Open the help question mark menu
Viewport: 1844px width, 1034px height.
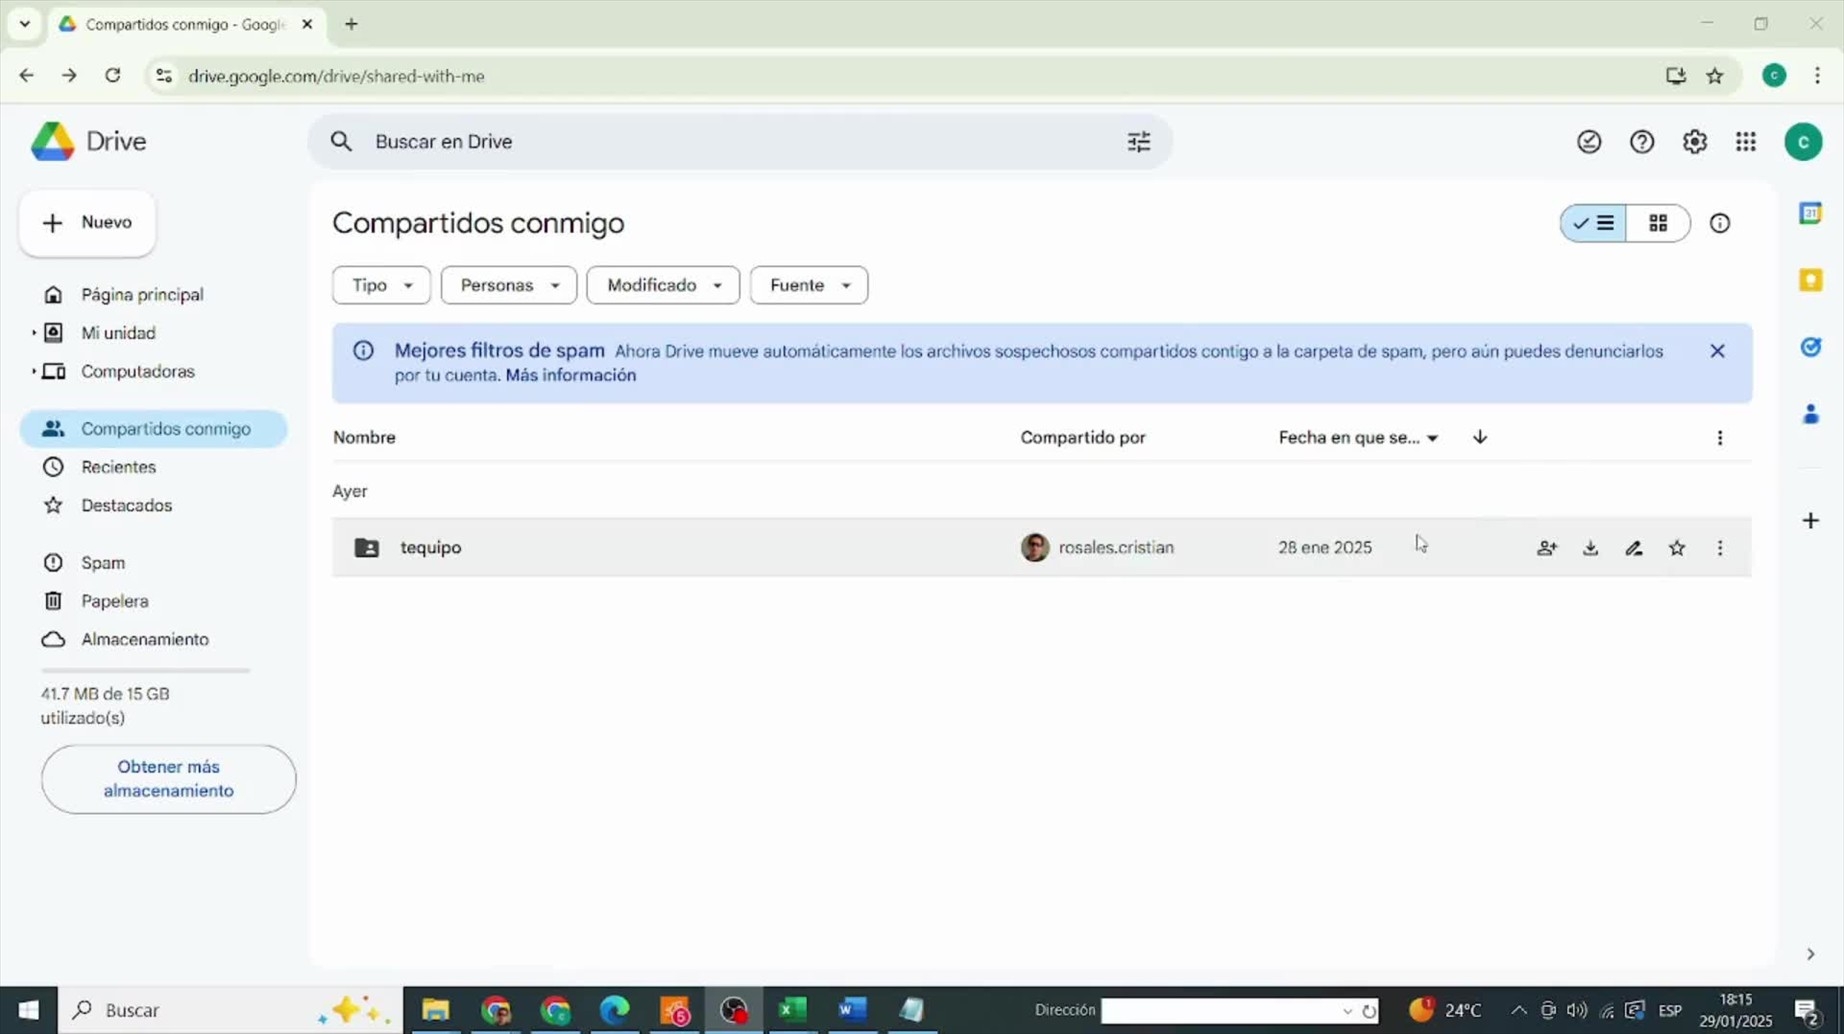[x=1641, y=142]
